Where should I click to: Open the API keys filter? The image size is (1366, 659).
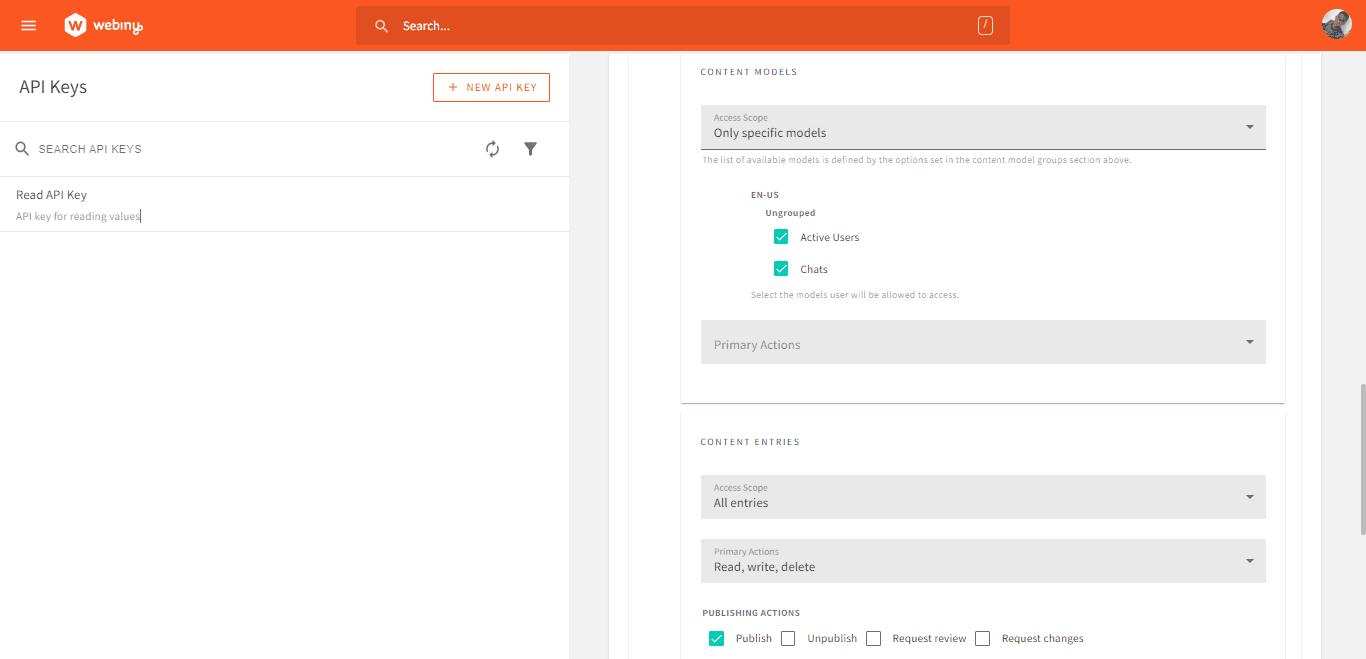click(530, 148)
